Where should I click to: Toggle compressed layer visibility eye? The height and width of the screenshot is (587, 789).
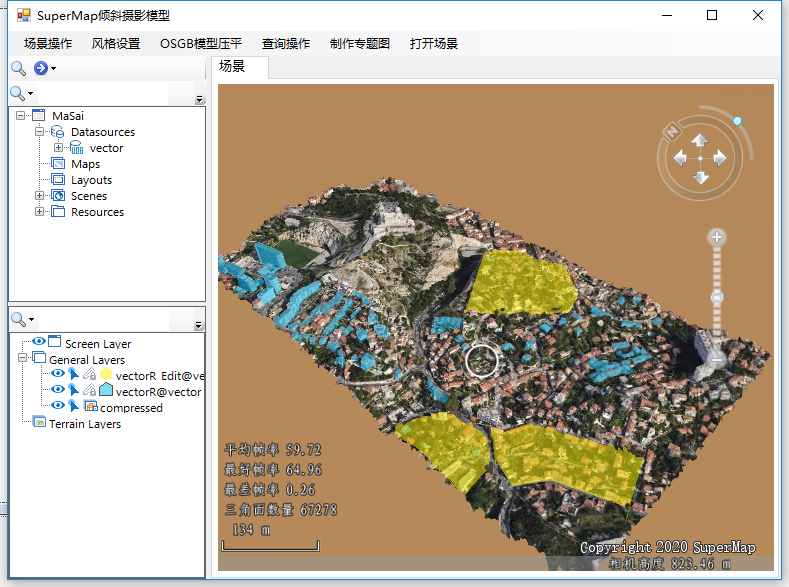coord(58,405)
